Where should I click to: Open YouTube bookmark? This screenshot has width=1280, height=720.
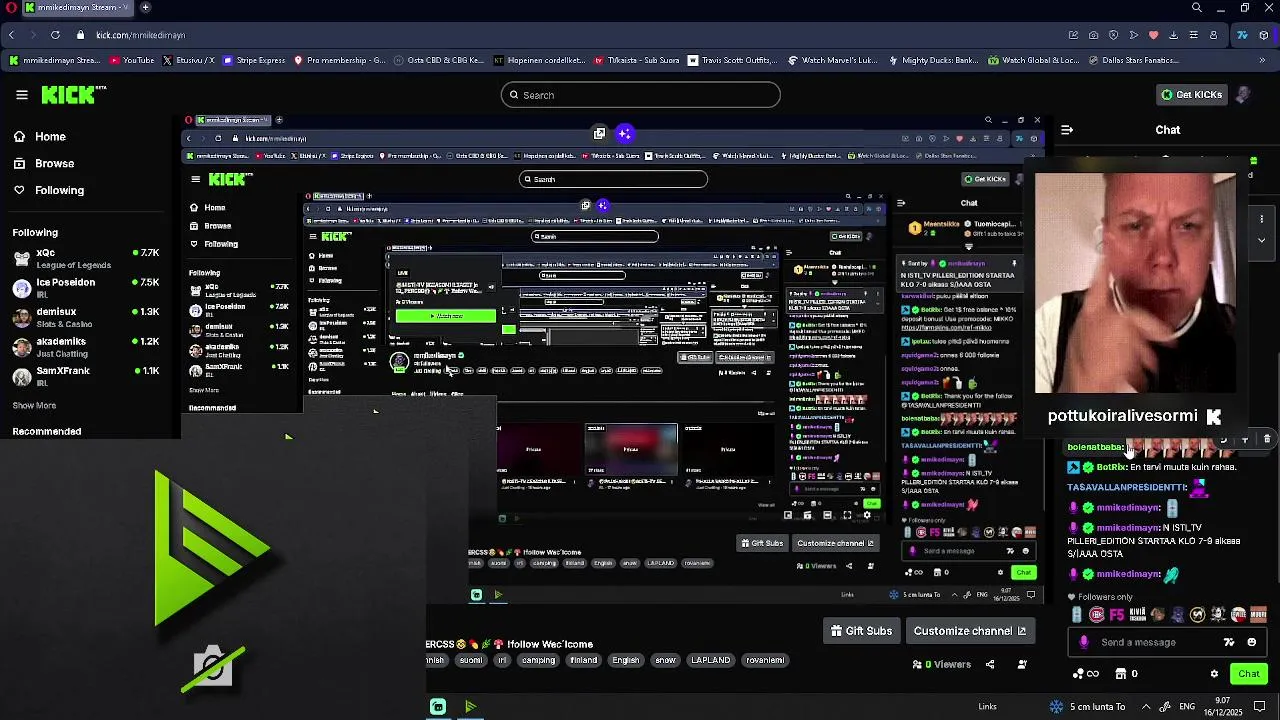point(132,60)
